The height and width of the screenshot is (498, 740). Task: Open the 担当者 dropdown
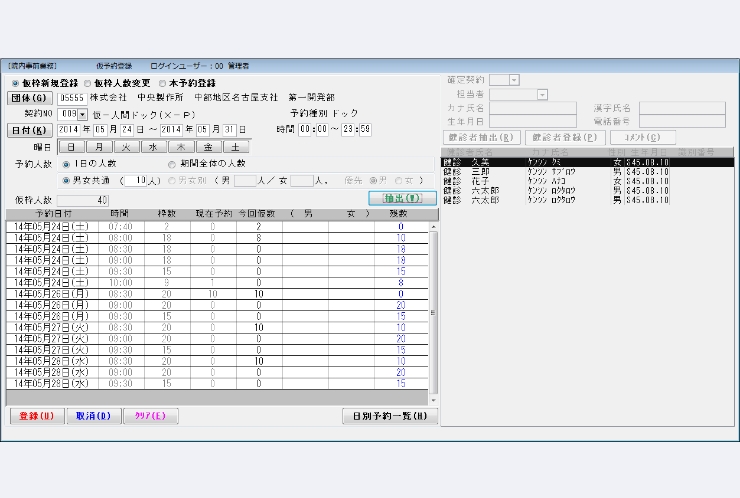click(543, 95)
